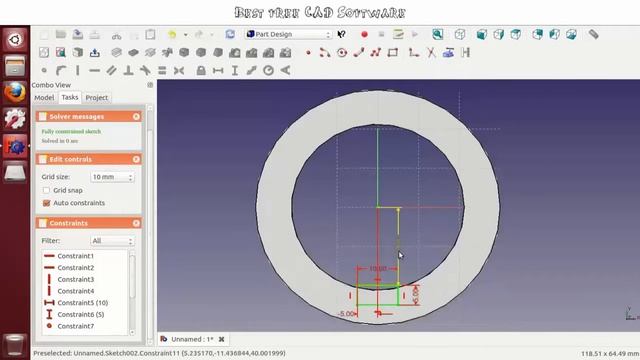Image resolution: width=640 pixels, height=360 pixels.
Task: Click the Measure distance ruler icon
Action: (x=593, y=34)
